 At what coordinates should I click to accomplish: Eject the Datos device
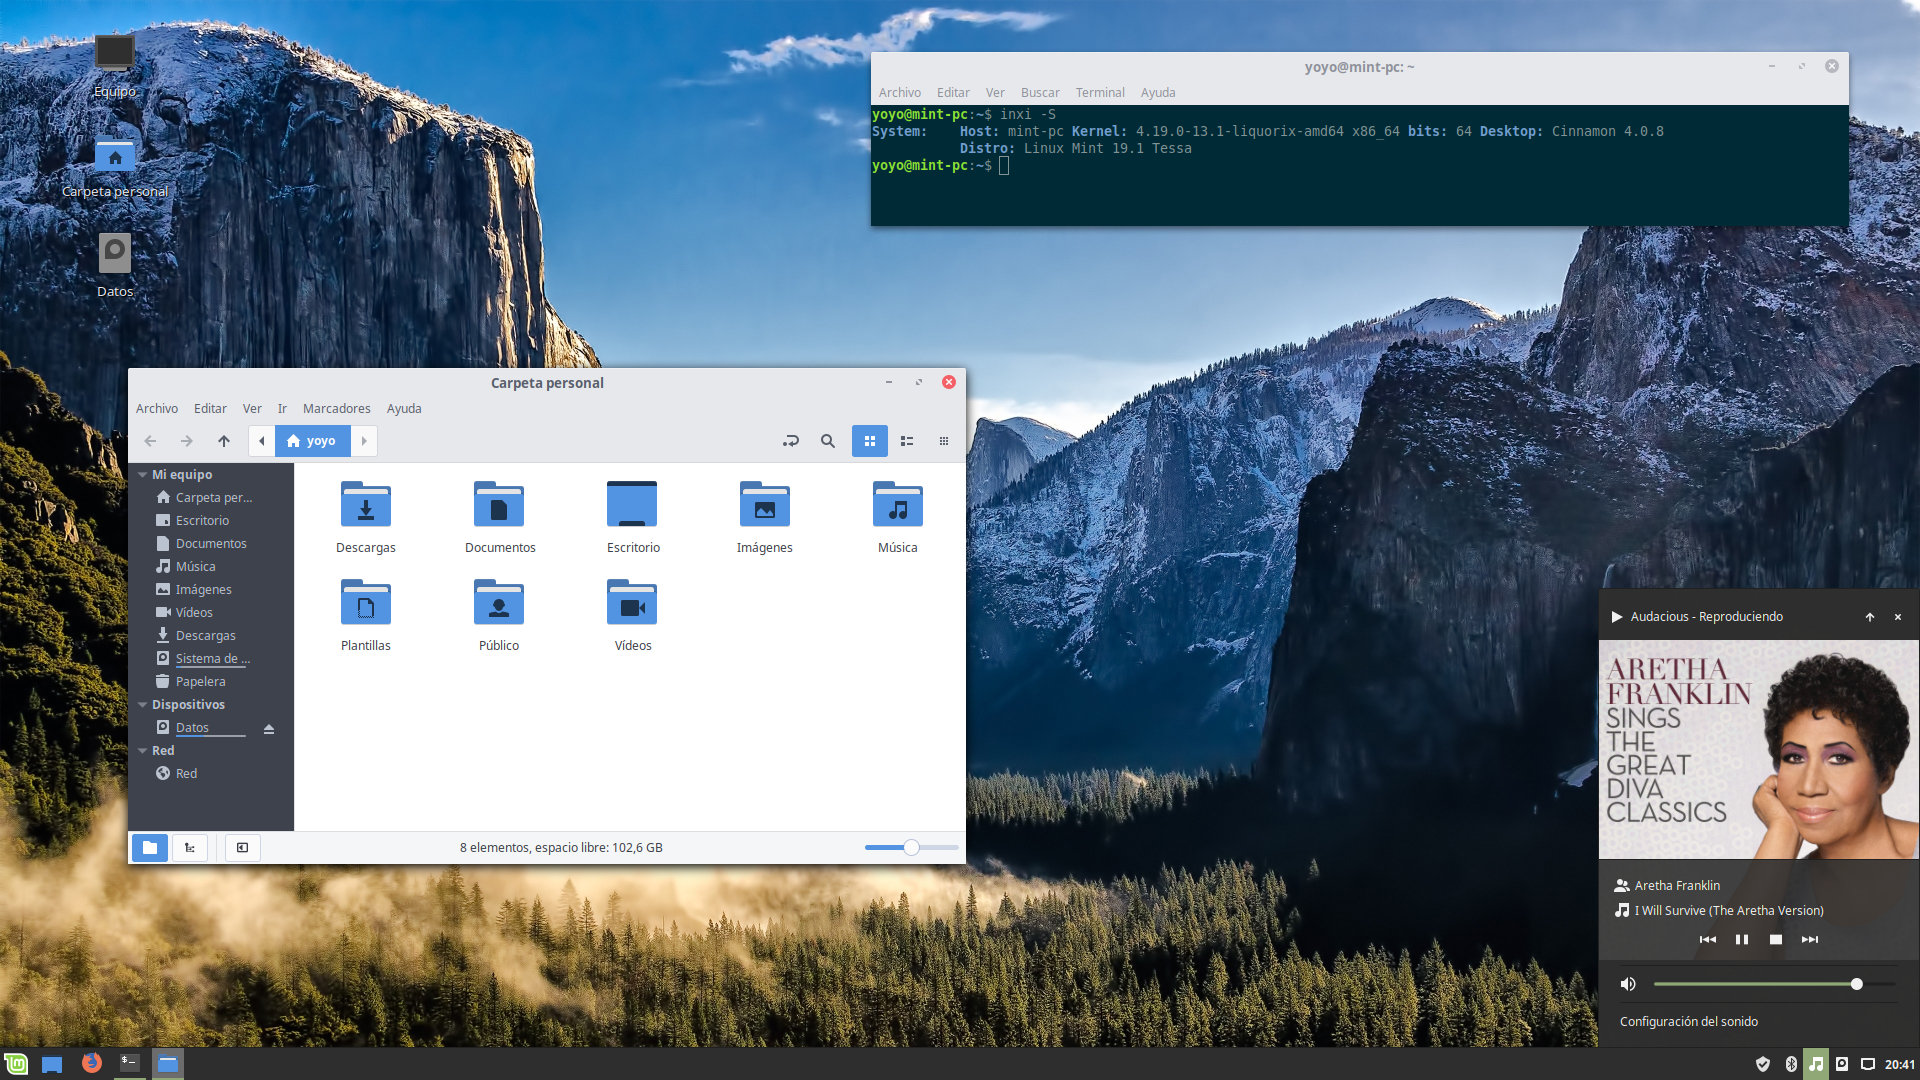pos(268,729)
